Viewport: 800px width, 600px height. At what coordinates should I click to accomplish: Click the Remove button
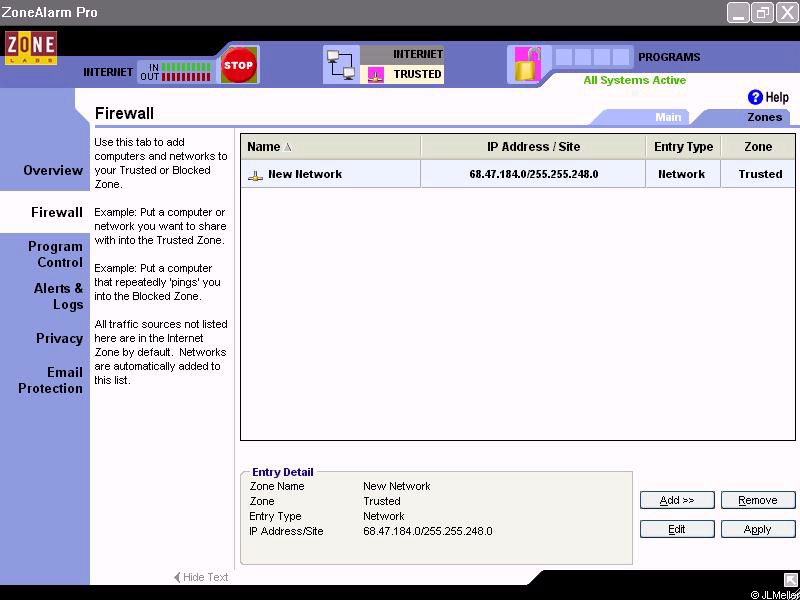[758, 500]
